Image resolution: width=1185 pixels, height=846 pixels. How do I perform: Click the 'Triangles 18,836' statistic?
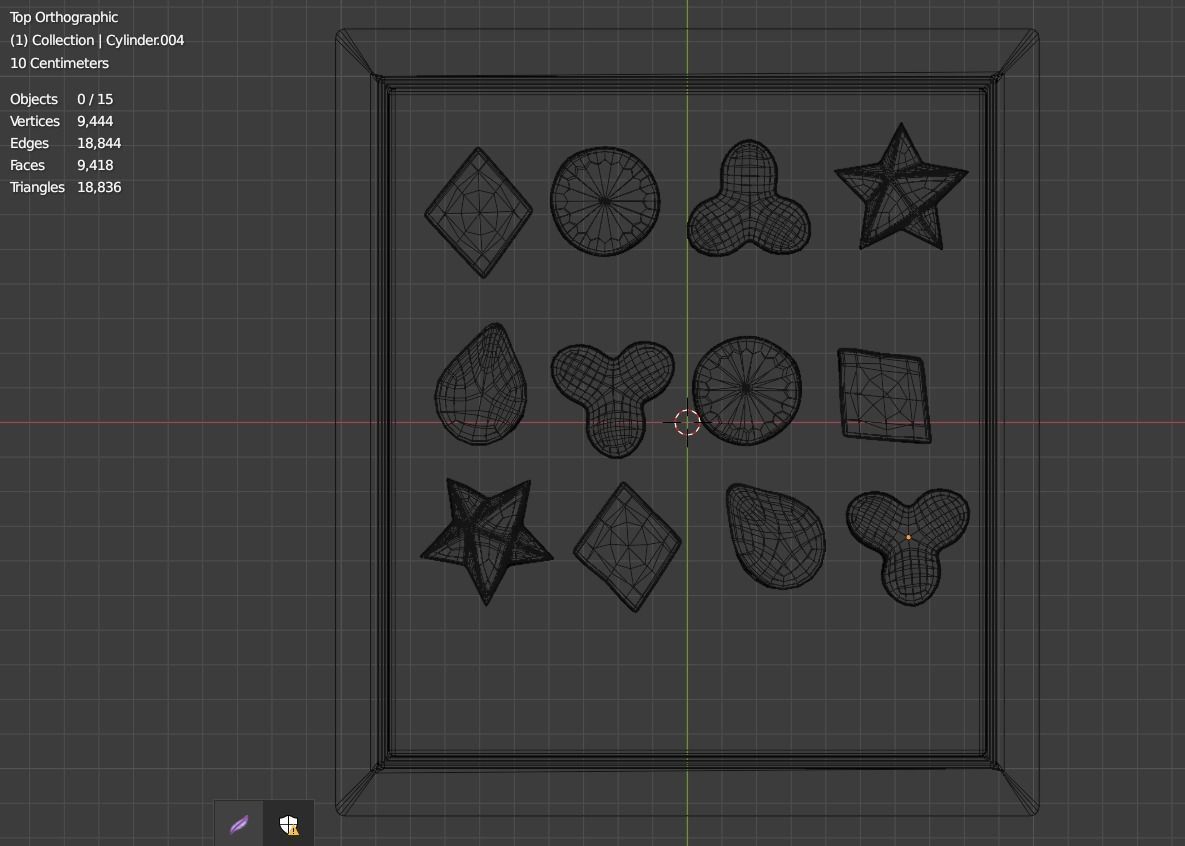(65, 187)
